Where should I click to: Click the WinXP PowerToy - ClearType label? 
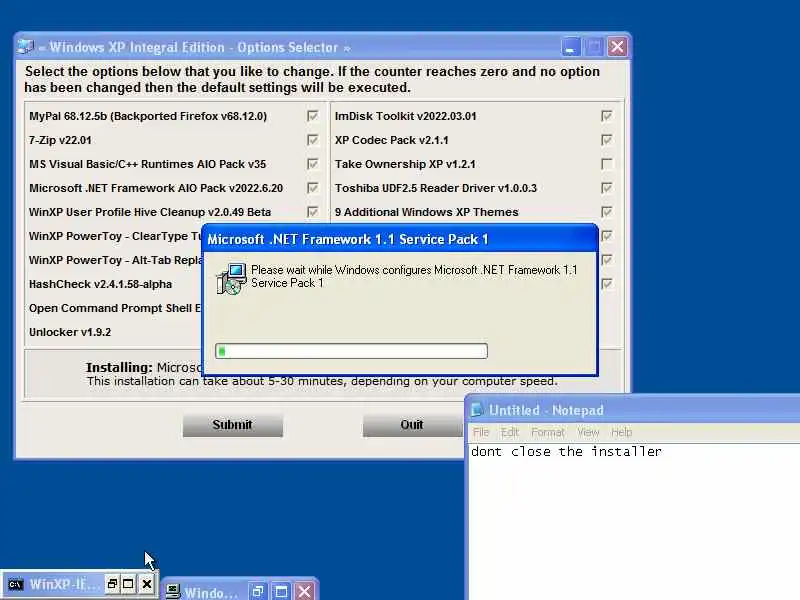(115, 236)
